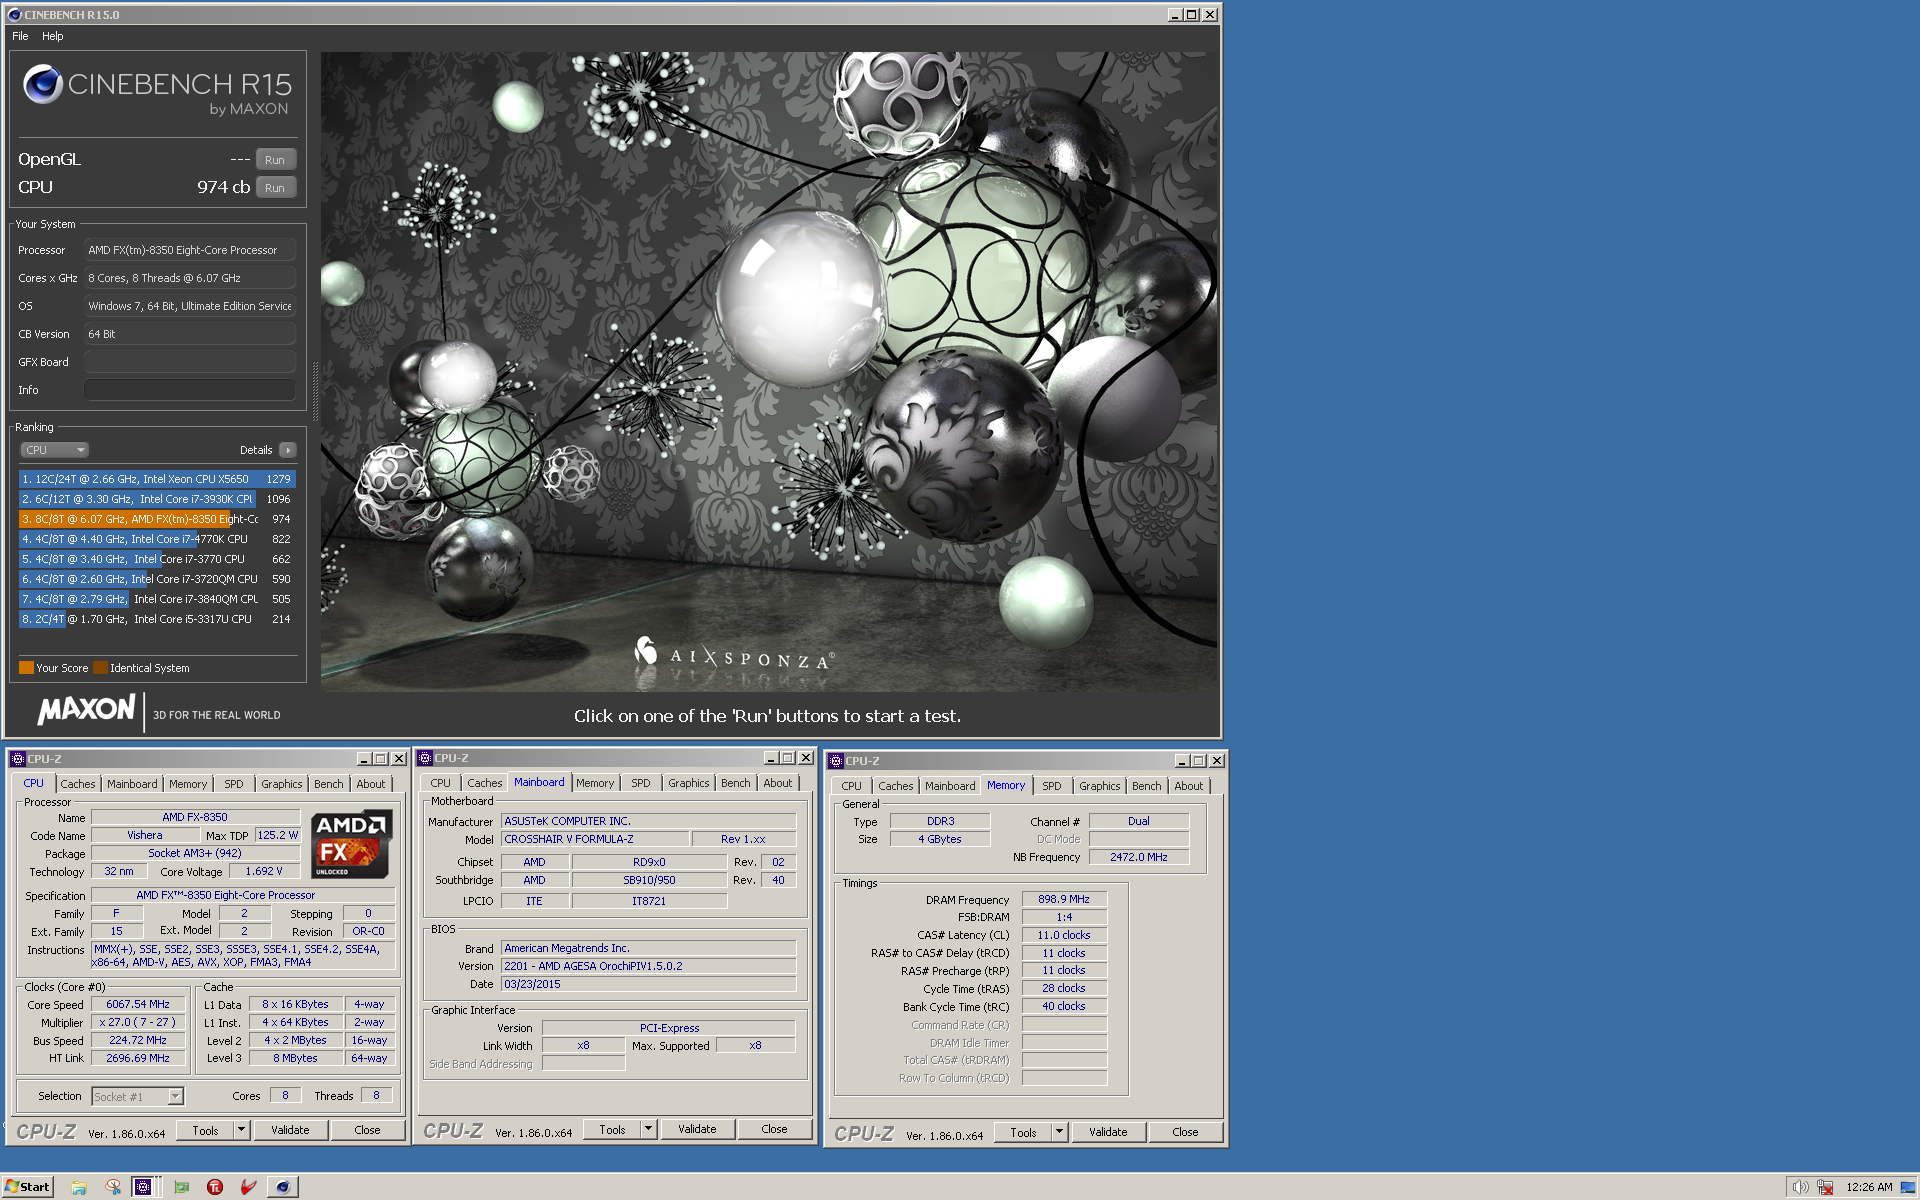Click the DRAM Frequency value 898.9 MHz
Image resolution: width=1920 pixels, height=1200 pixels.
point(1064,899)
